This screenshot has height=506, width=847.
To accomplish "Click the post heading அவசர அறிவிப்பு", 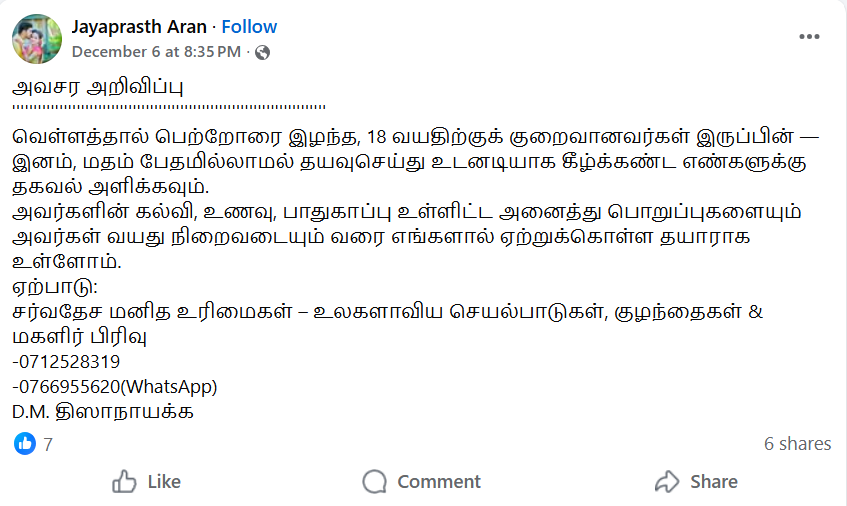I will point(98,86).
